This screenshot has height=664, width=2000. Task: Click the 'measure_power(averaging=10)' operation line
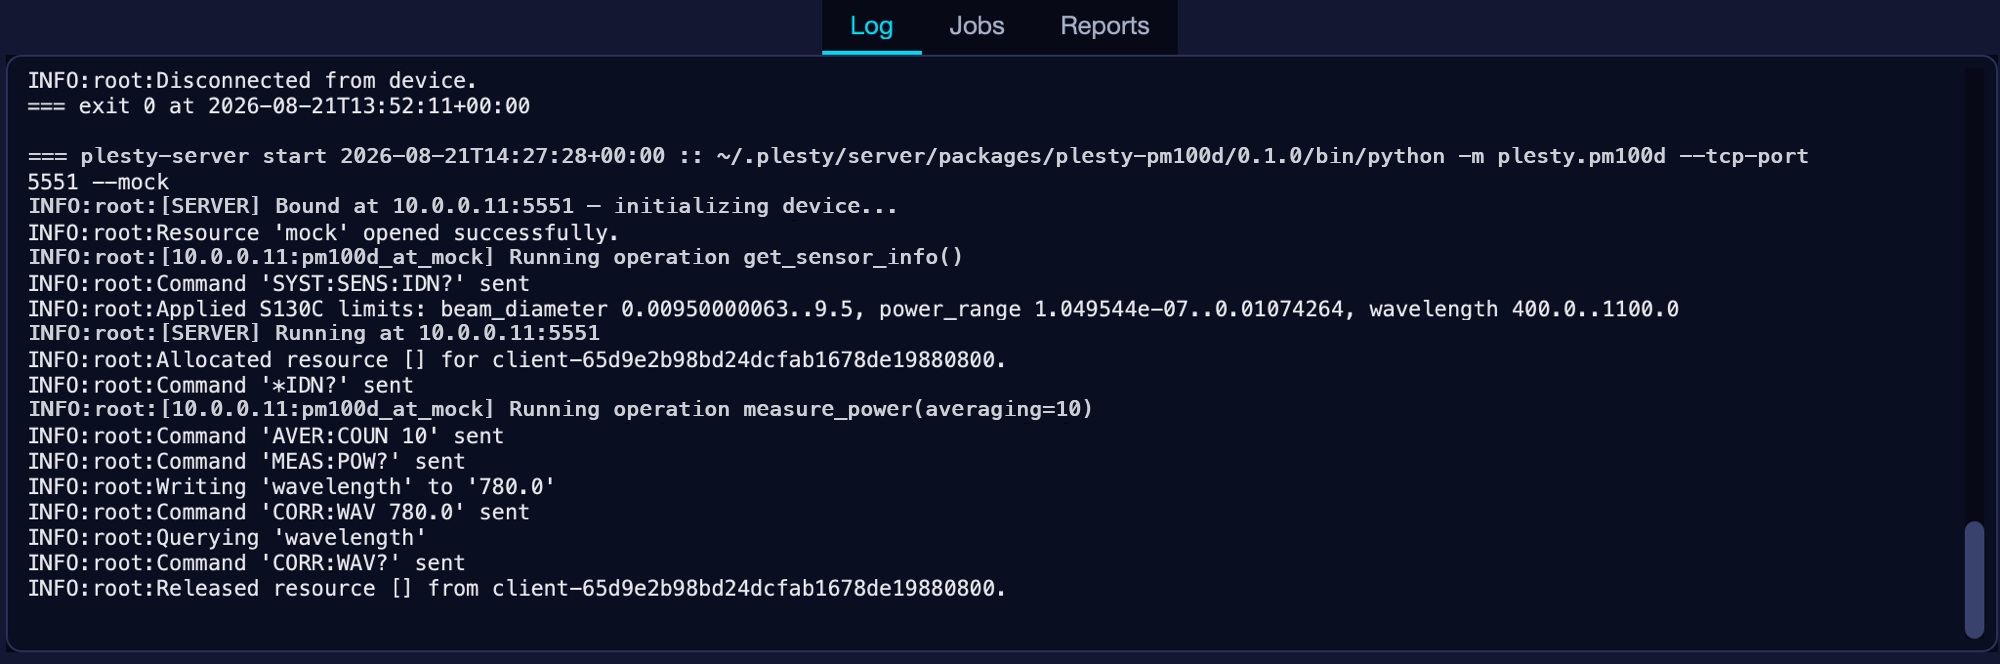(560, 410)
